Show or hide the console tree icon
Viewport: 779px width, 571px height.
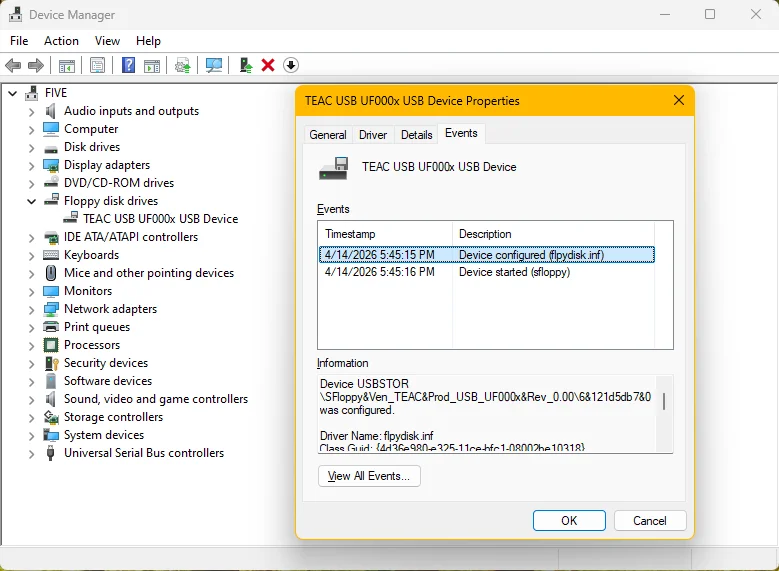pyautogui.click(x=67, y=65)
